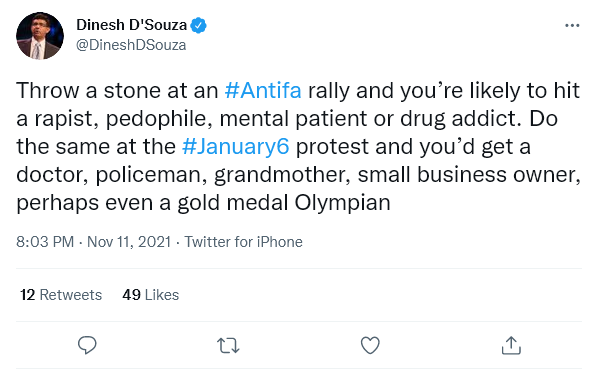Click the blue verified badge
Image resolution: width=598 pixels, height=369 pixels.
coord(198,26)
